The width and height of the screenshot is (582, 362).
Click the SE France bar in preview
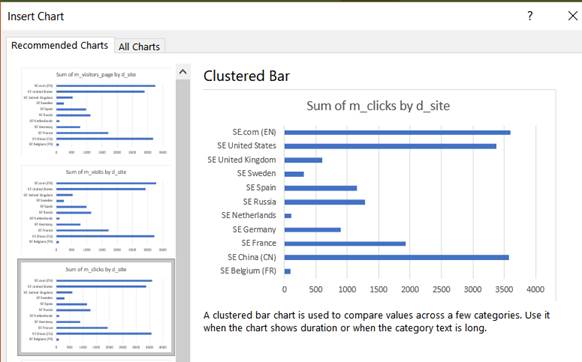[x=345, y=244]
